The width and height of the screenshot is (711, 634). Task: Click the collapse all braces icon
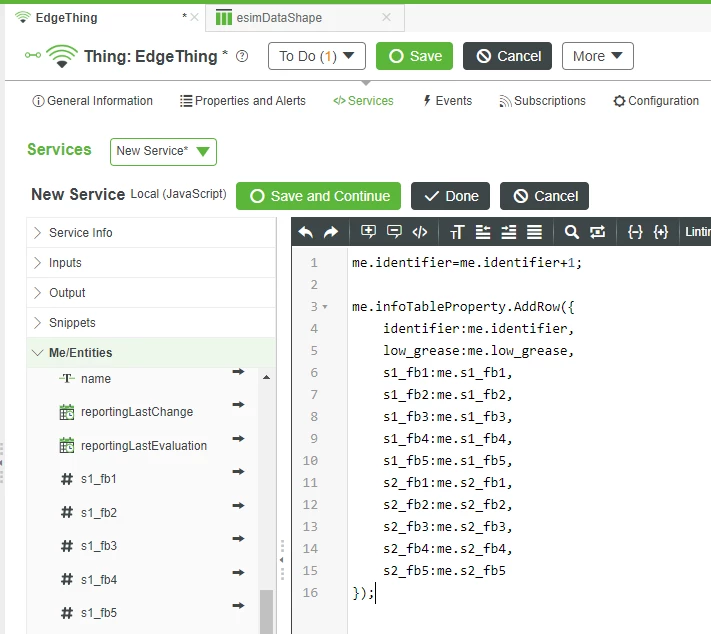(635, 232)
